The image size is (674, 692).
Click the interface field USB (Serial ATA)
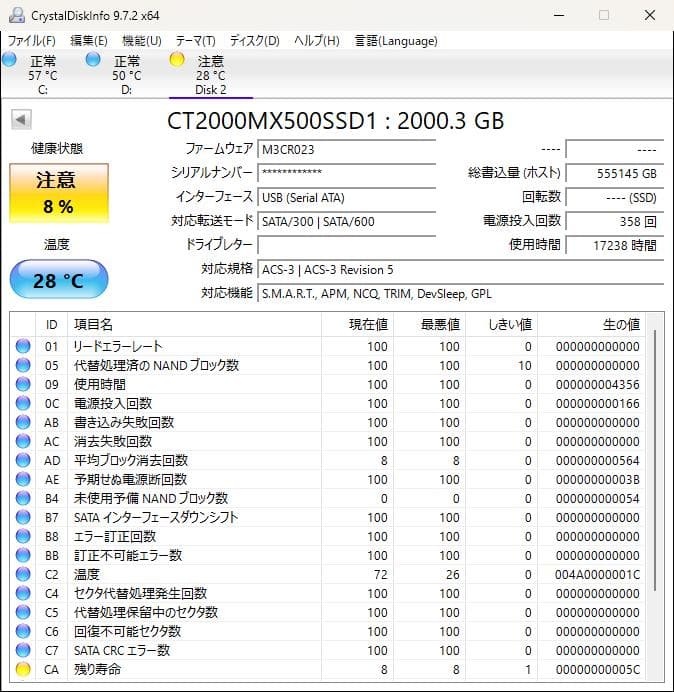346,197
